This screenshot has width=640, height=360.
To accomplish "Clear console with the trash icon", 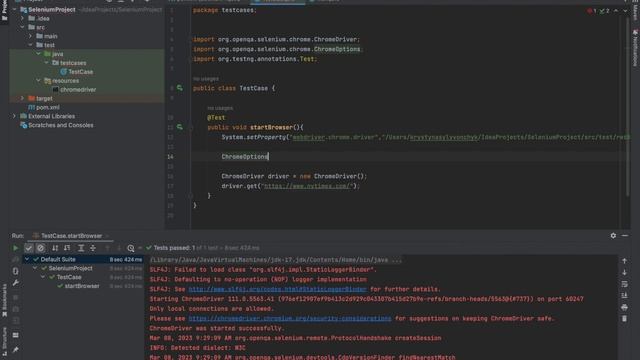I will (624, 318).
